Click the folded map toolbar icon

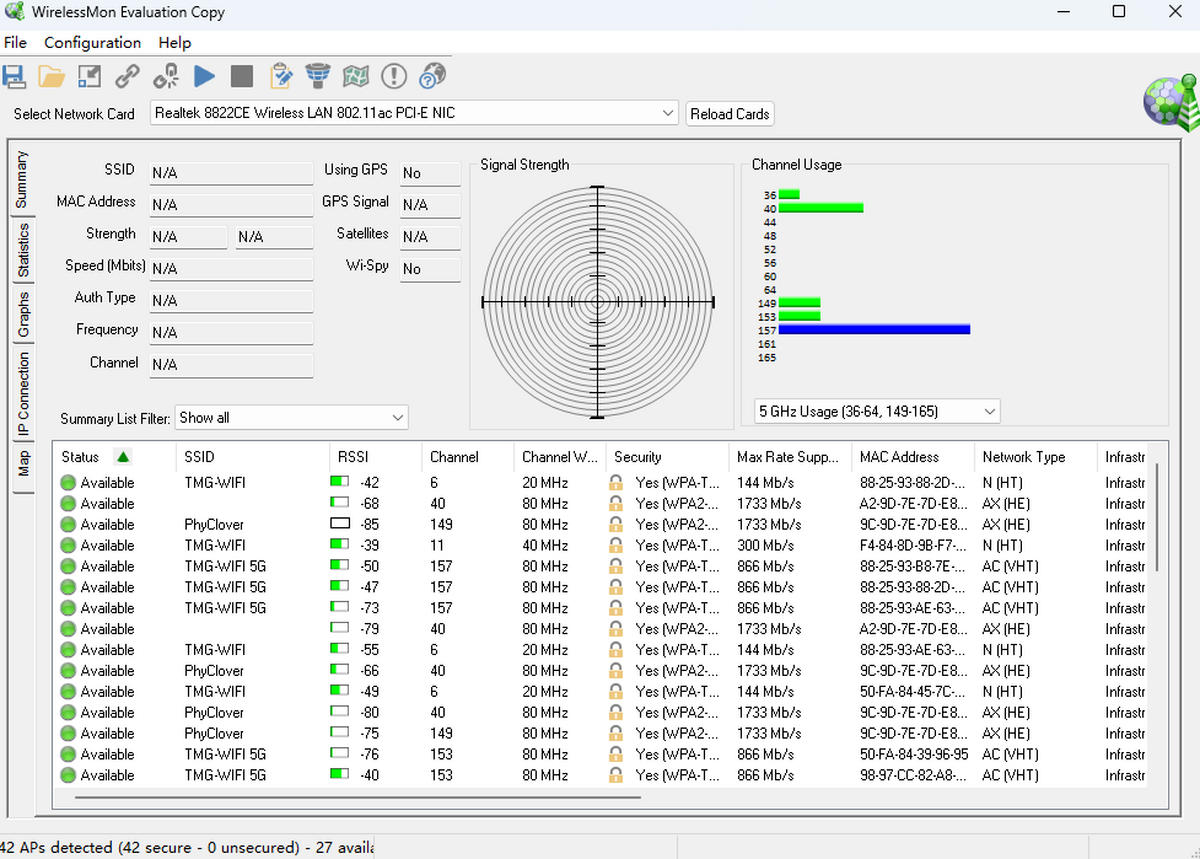tap(356, 76)
